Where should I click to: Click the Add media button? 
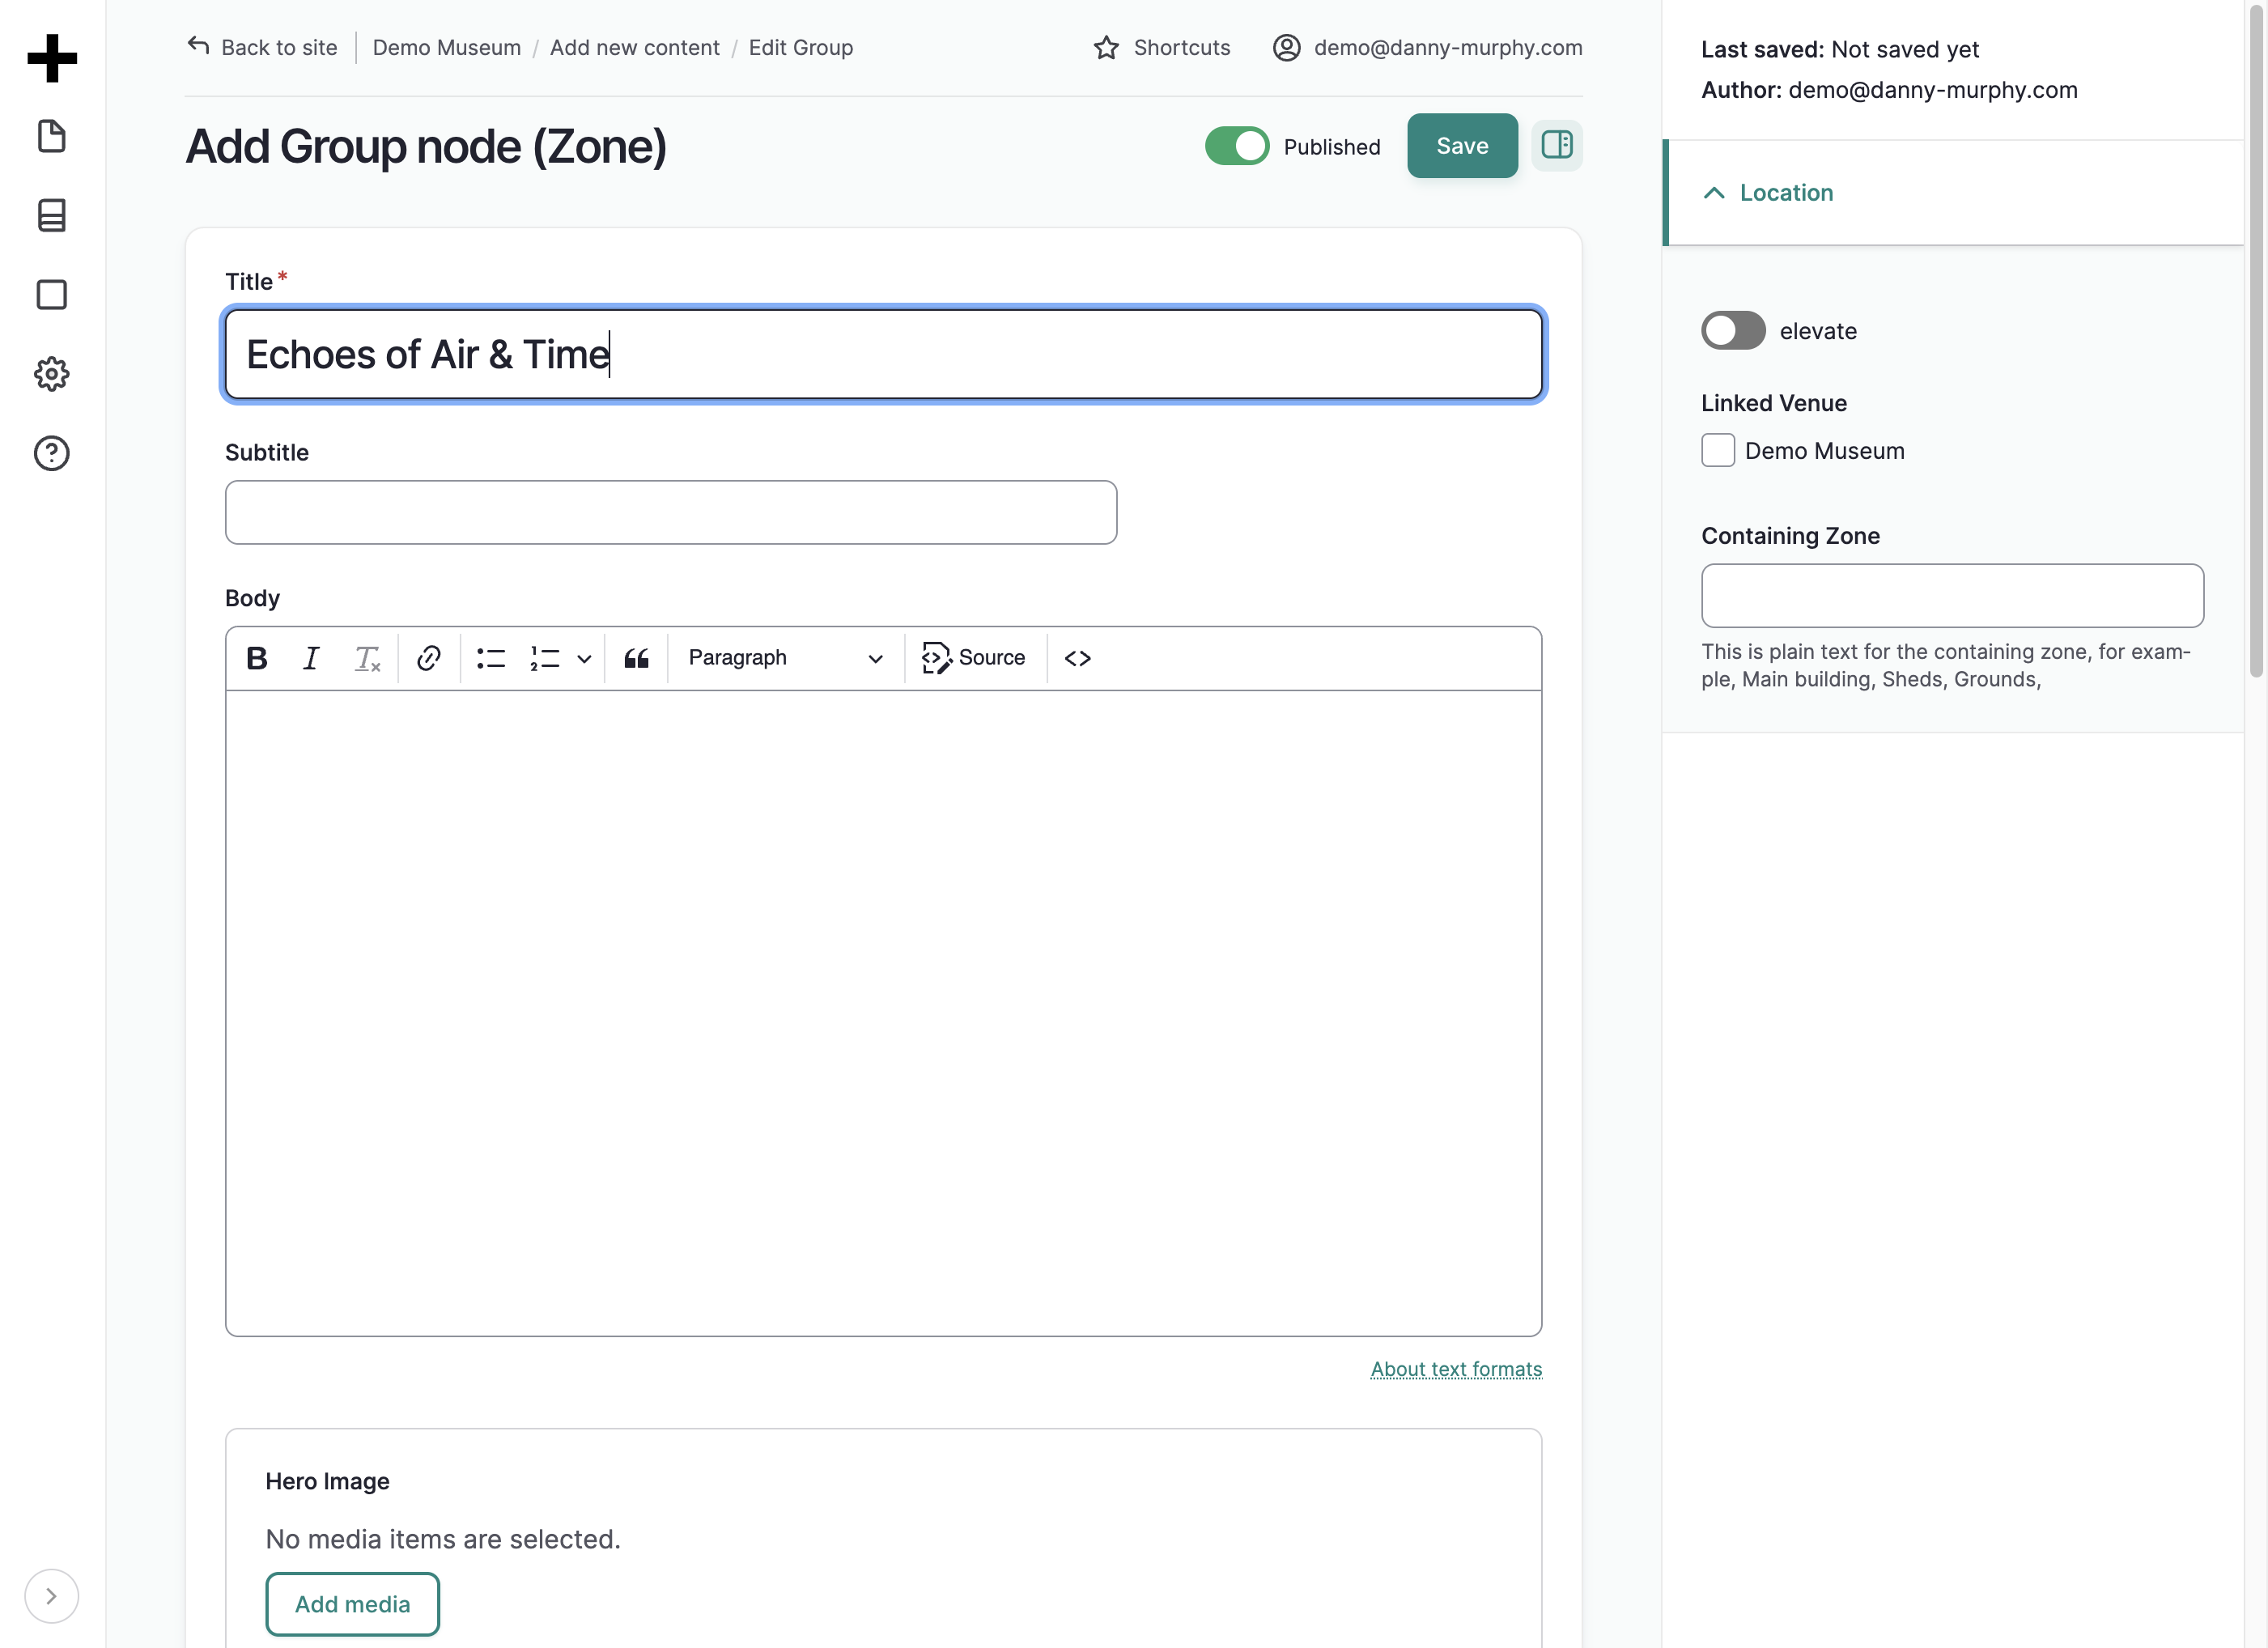[x=352, y=1604]
